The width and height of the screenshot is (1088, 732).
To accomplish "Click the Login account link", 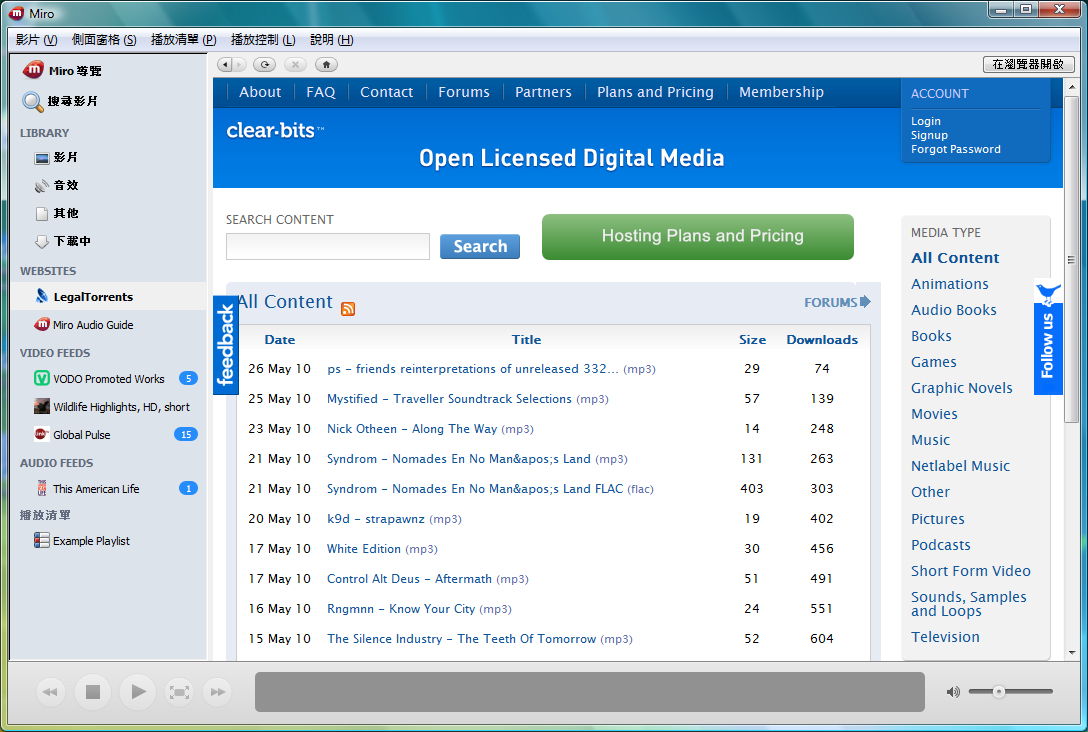I will [x=926, y=121].
